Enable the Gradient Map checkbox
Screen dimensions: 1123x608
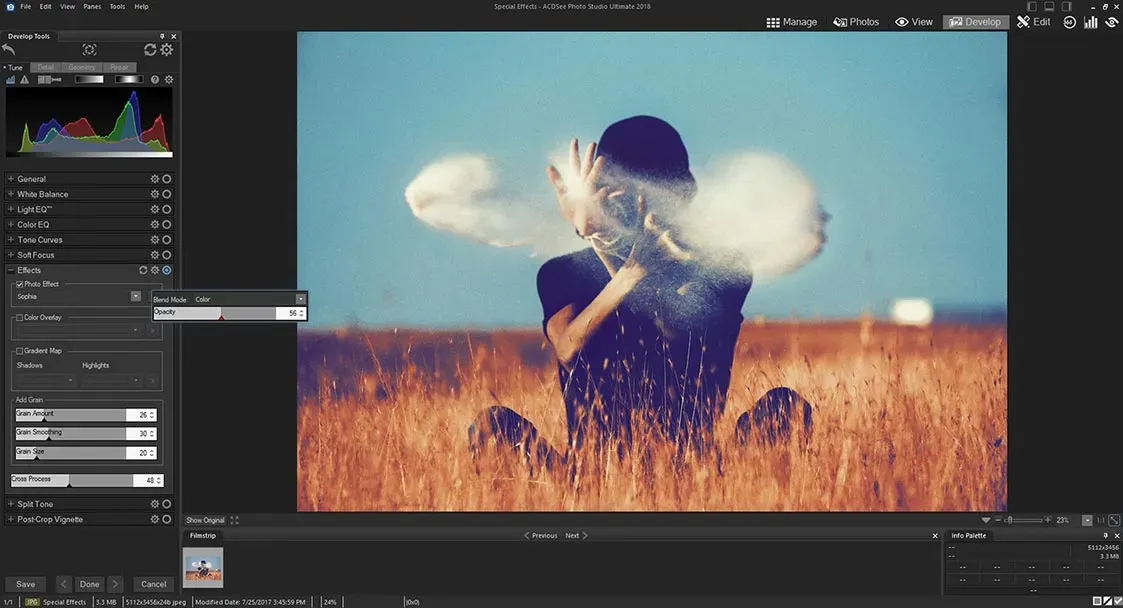pos(19,351)
